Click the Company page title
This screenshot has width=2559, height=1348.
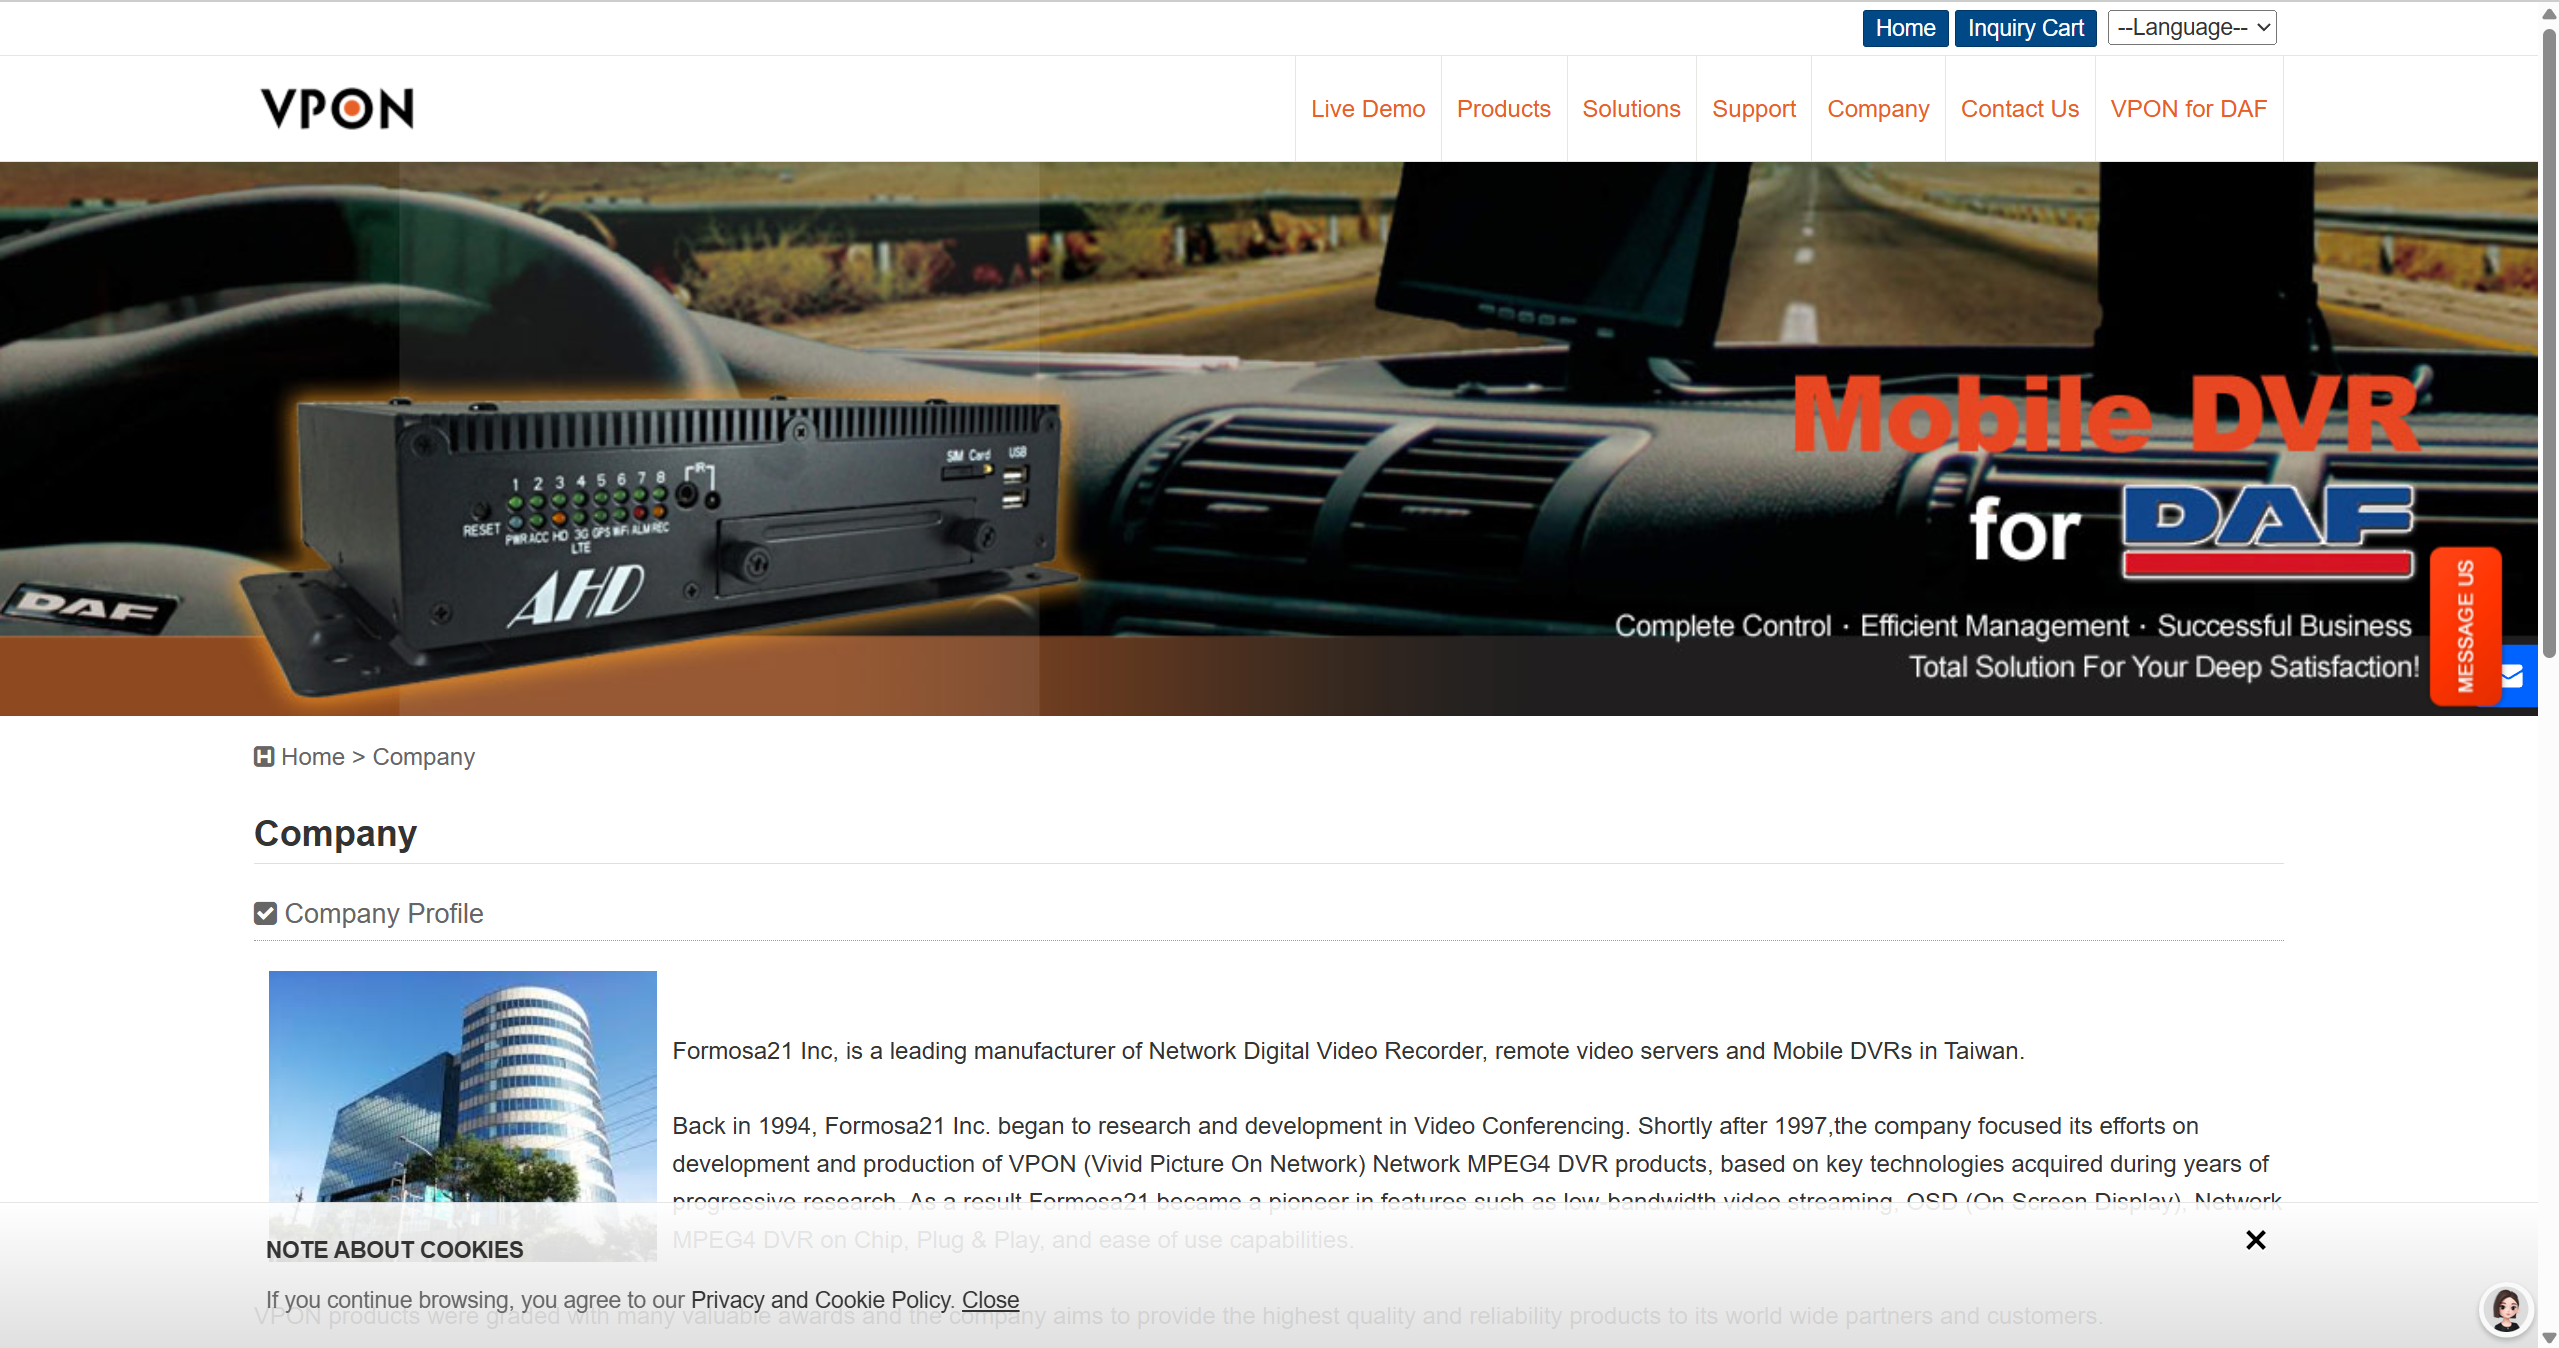[335, 833]
